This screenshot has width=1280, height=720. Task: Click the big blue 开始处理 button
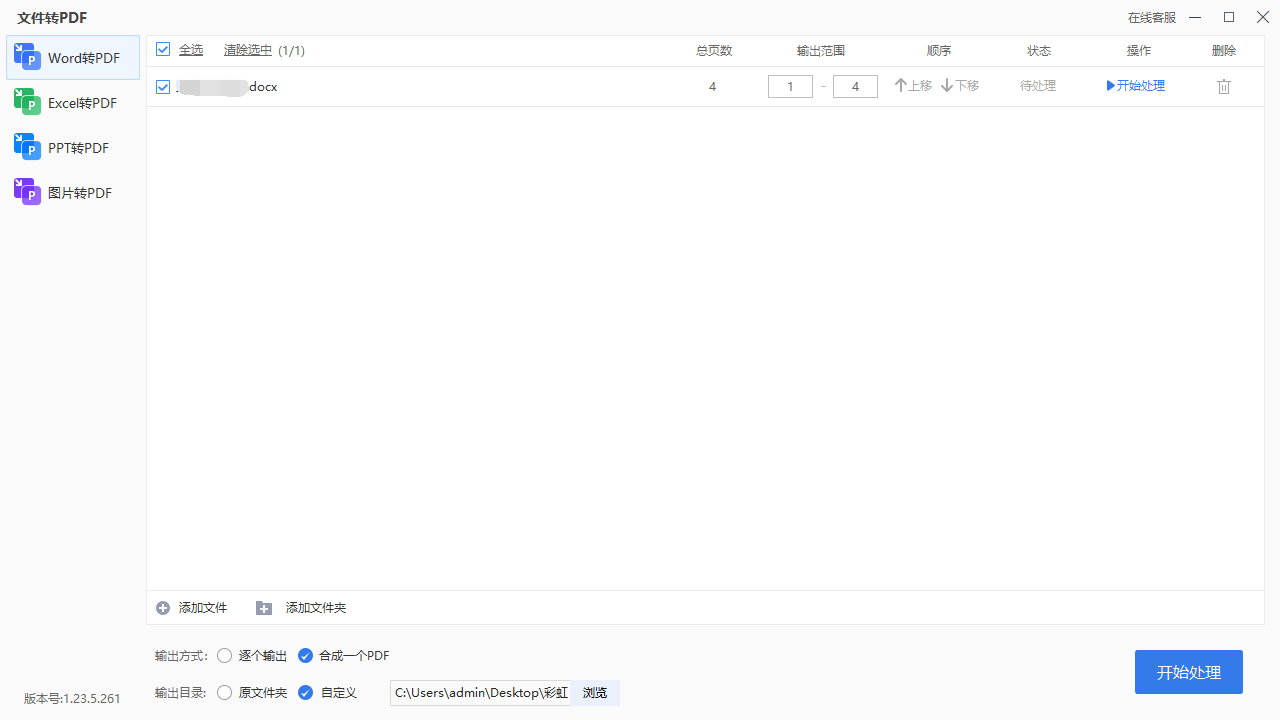click(x=1189, y=672)
